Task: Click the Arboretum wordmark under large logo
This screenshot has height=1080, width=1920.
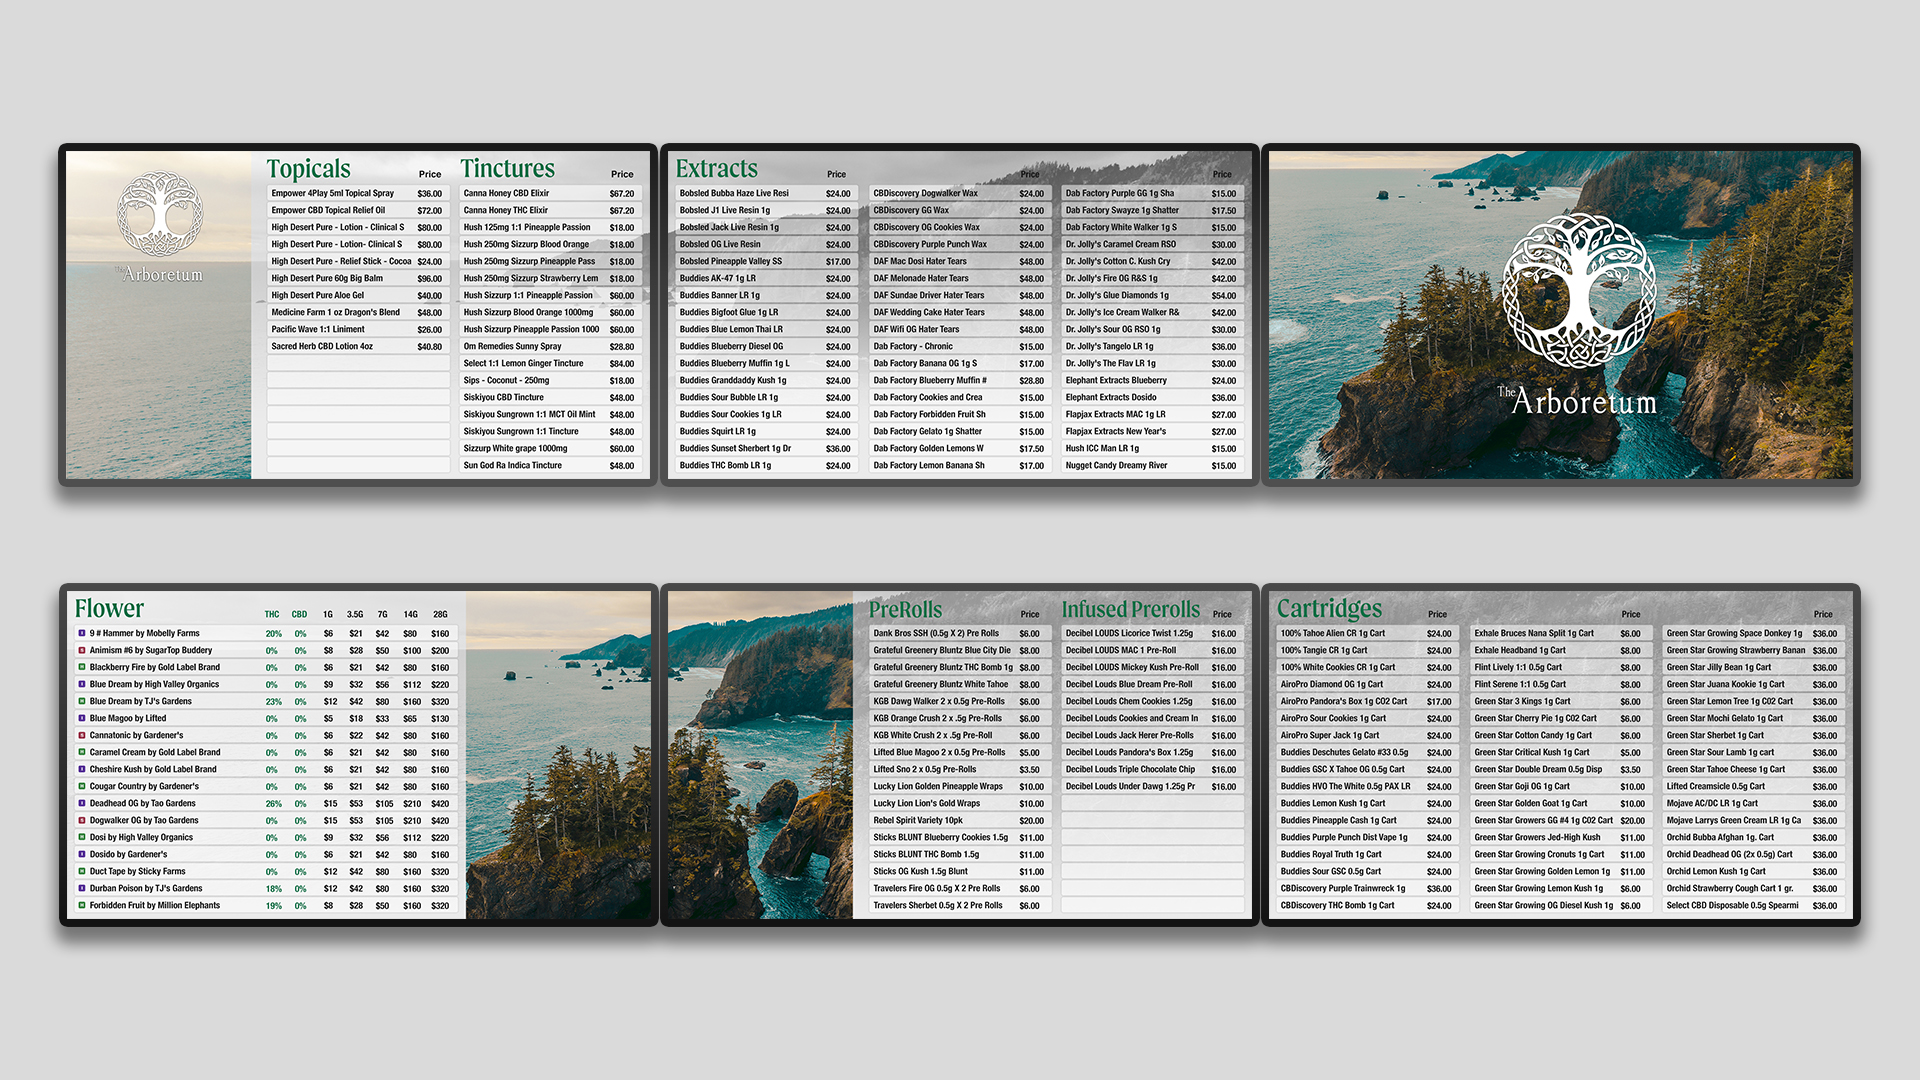Action: [1577, 401]
